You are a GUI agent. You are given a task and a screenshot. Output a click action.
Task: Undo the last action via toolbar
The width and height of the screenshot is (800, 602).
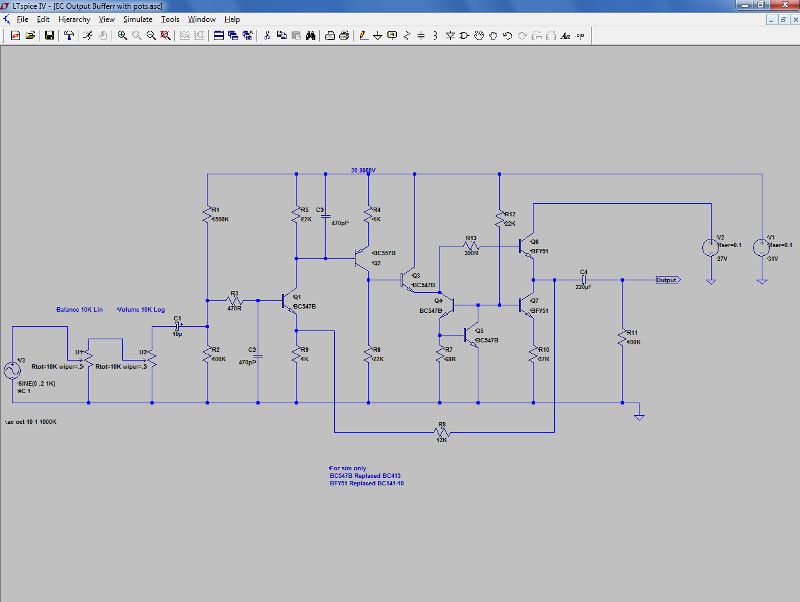coord(507,36)
